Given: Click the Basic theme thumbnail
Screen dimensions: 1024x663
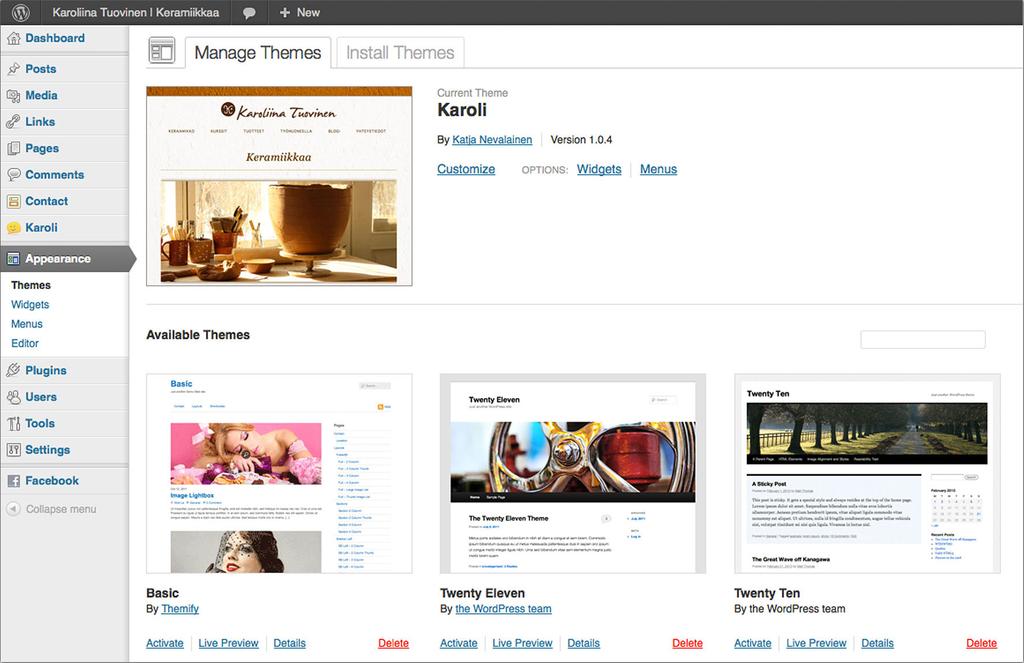Looking at the screenshot, I should coord(279,474).
